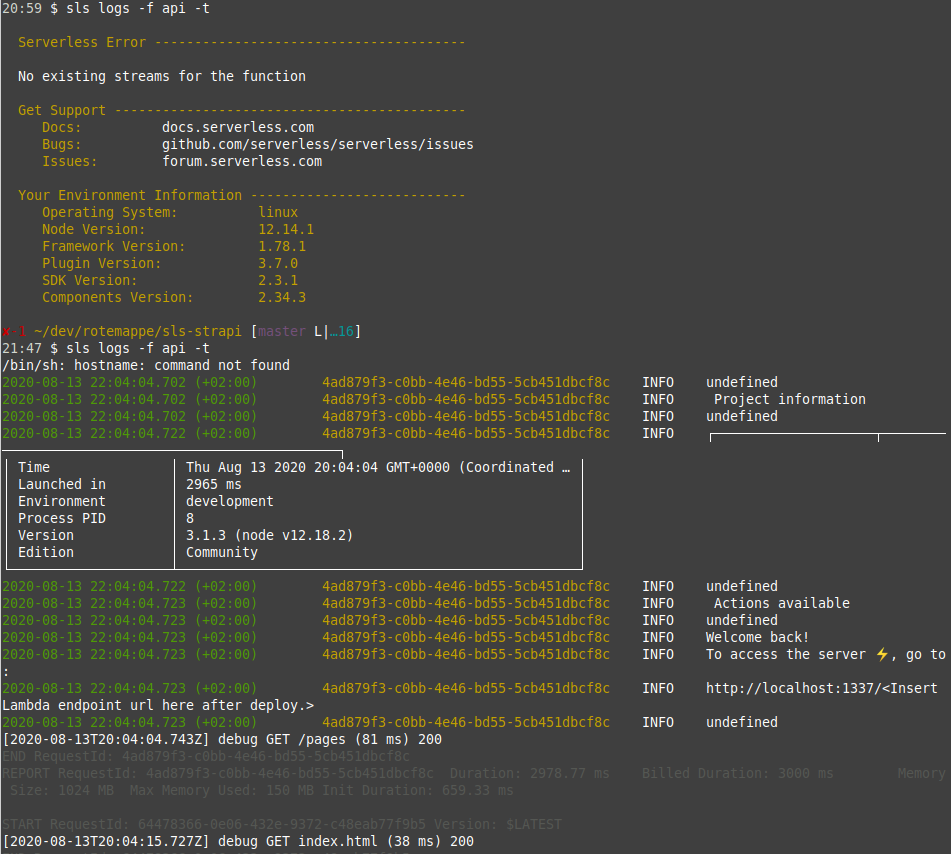
Task: Click the Get Support heading
Action: coord(62,110)
